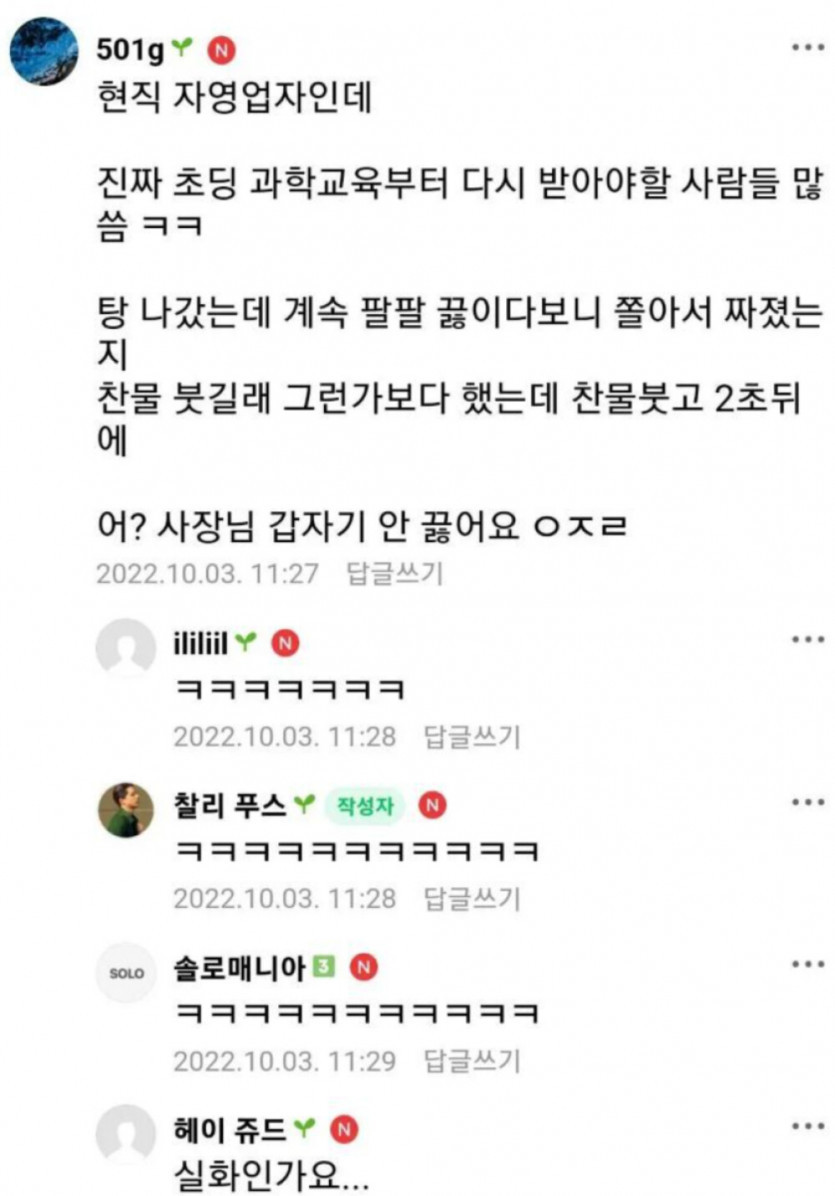
Task: Open more options for 솔로매니아's reply
Action: click(808, 964)
